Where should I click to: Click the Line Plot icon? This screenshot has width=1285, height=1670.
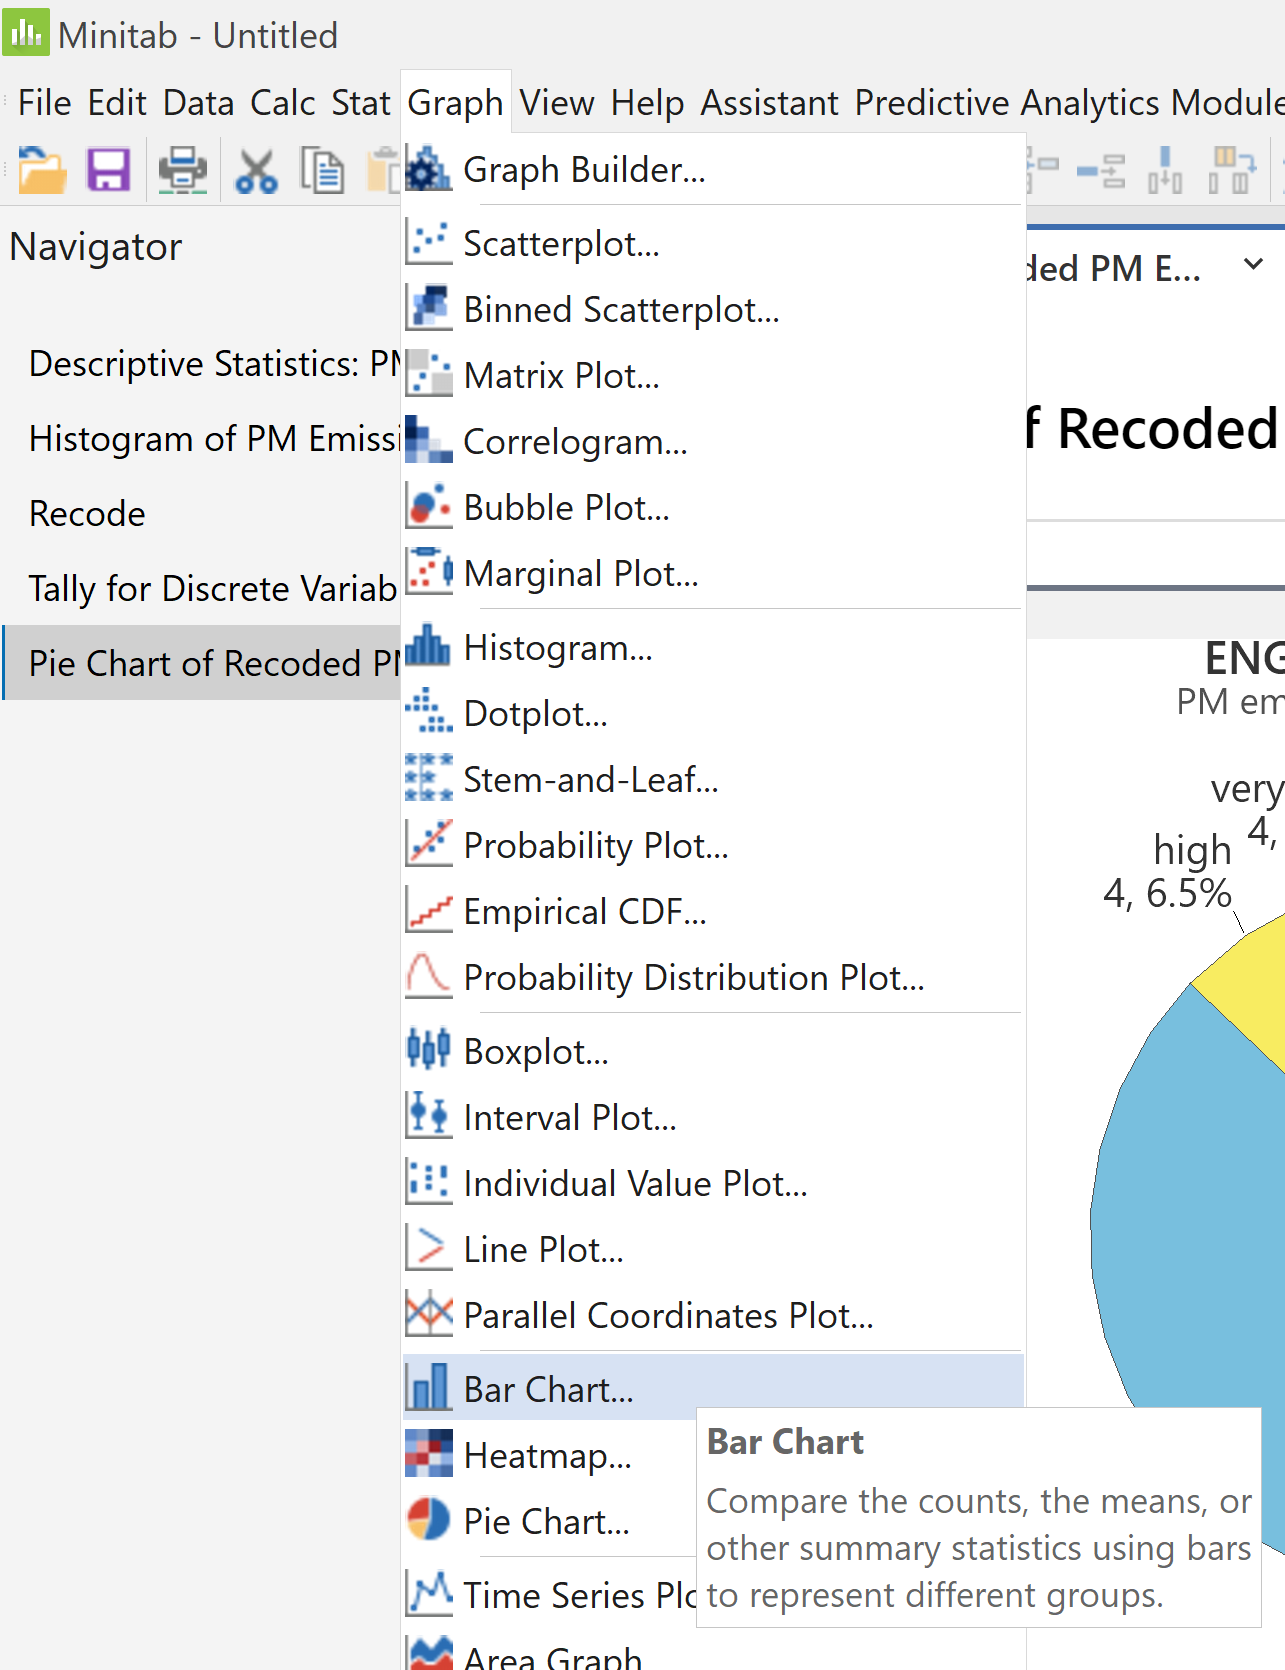[x=429, y=1249]
